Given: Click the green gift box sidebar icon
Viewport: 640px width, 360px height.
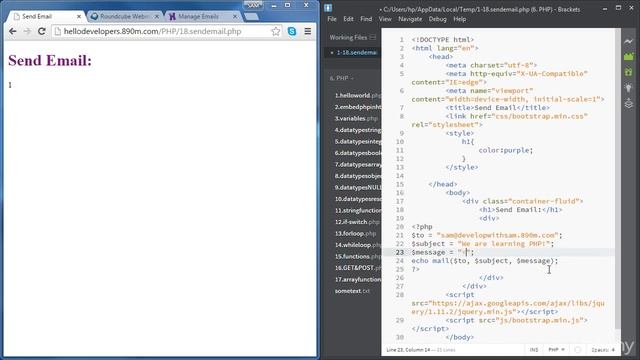Looking at the screenshot, I should point(629,72).
